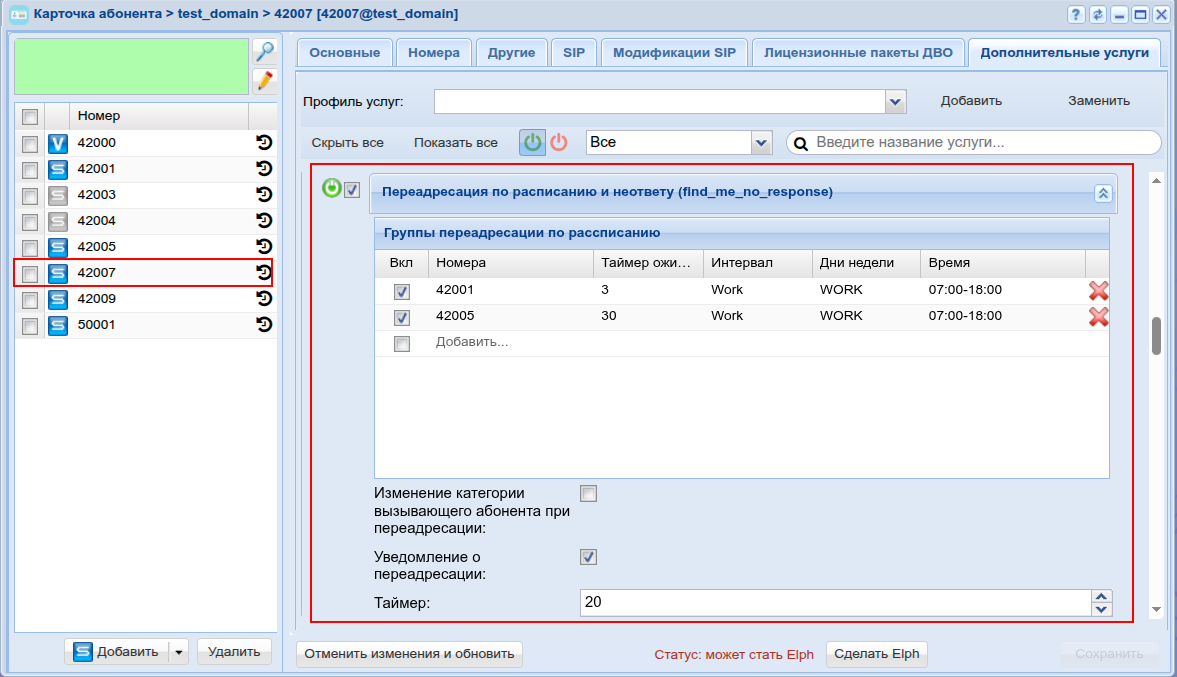Toggle notification of forwarding checkbox
Viewport: 1177px width, 677px height.
coord(588,557)
